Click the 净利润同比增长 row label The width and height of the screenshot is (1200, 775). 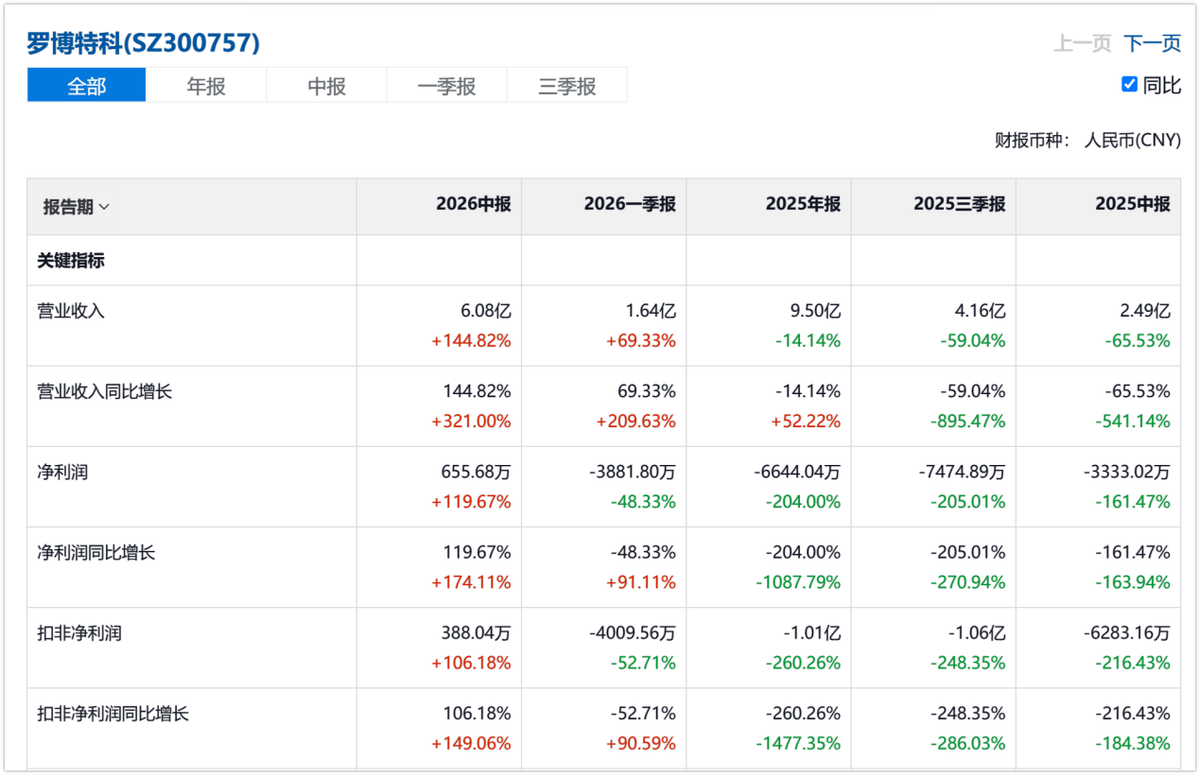[x=96, y=553]
